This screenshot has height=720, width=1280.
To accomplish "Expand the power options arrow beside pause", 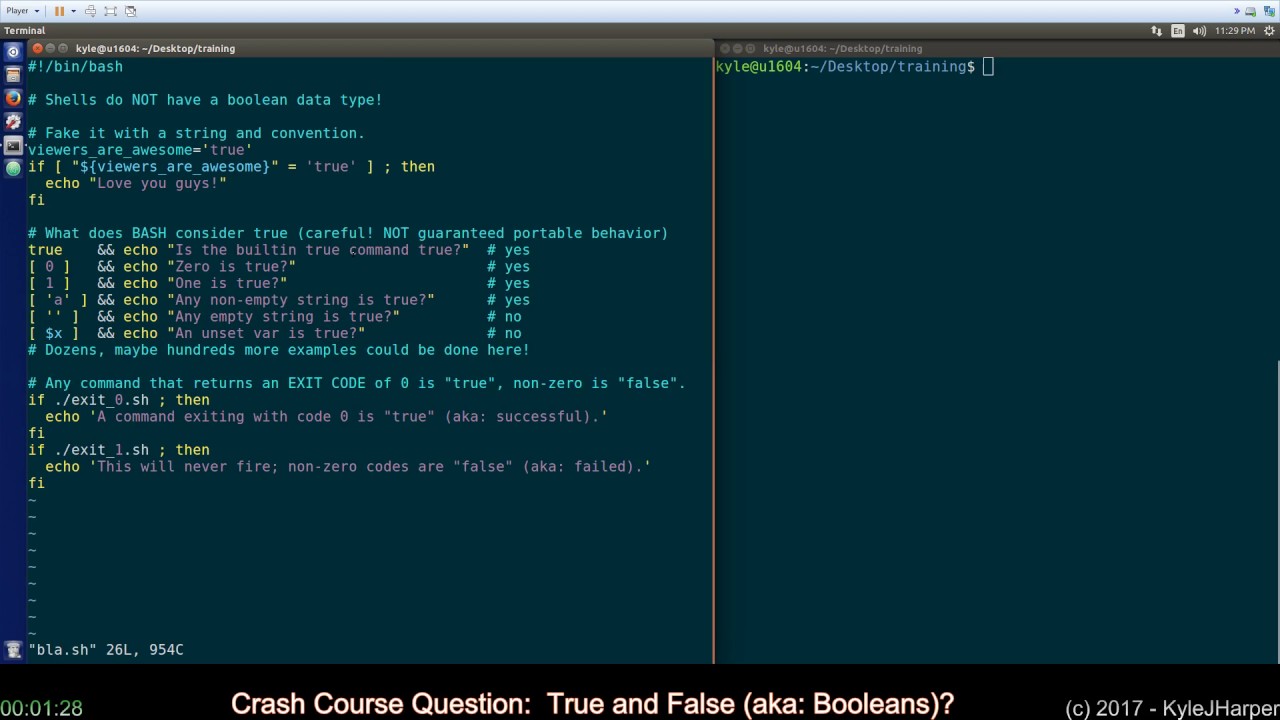I will (x=73, y=11).
